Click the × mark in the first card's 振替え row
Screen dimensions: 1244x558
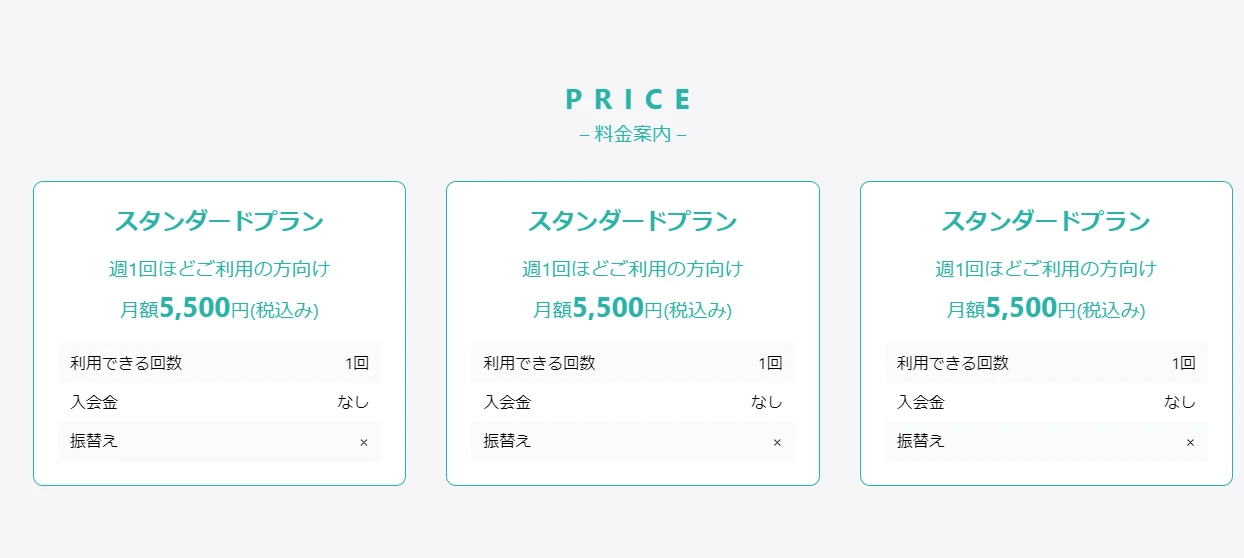coord(364,442)
